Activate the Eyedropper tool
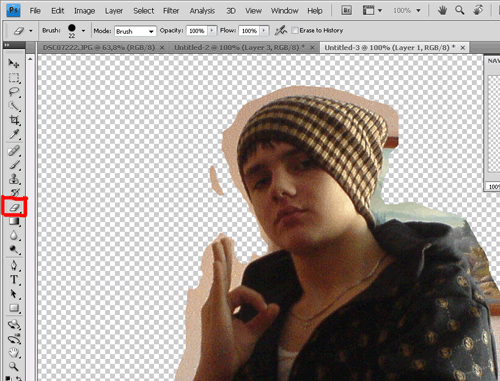The height and width of the screenshot is (381, 500). tap(14, 134)
